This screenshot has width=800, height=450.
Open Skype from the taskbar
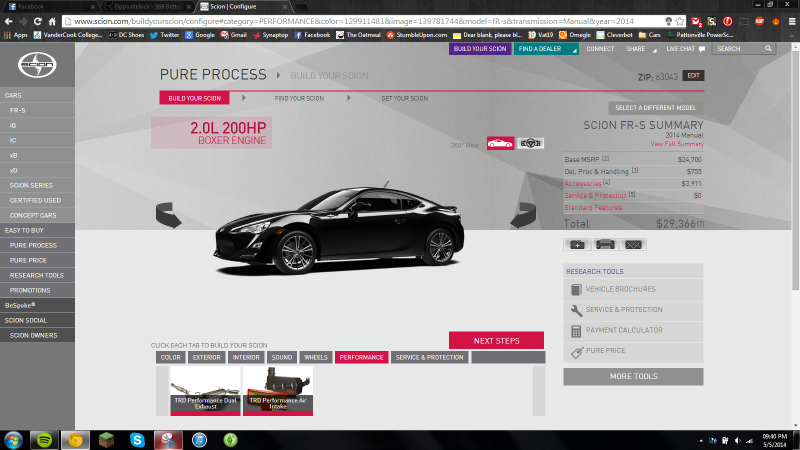pos(137,440)
